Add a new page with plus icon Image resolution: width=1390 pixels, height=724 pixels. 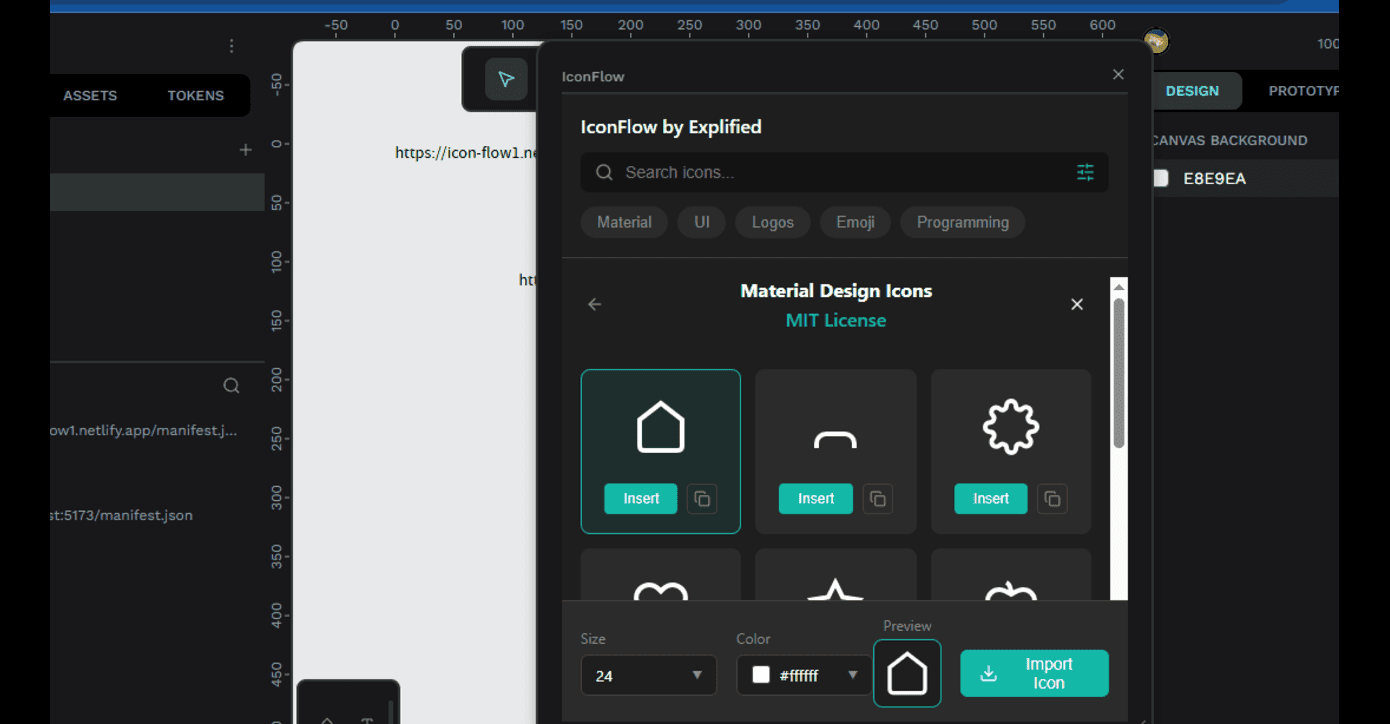point(245,150)
